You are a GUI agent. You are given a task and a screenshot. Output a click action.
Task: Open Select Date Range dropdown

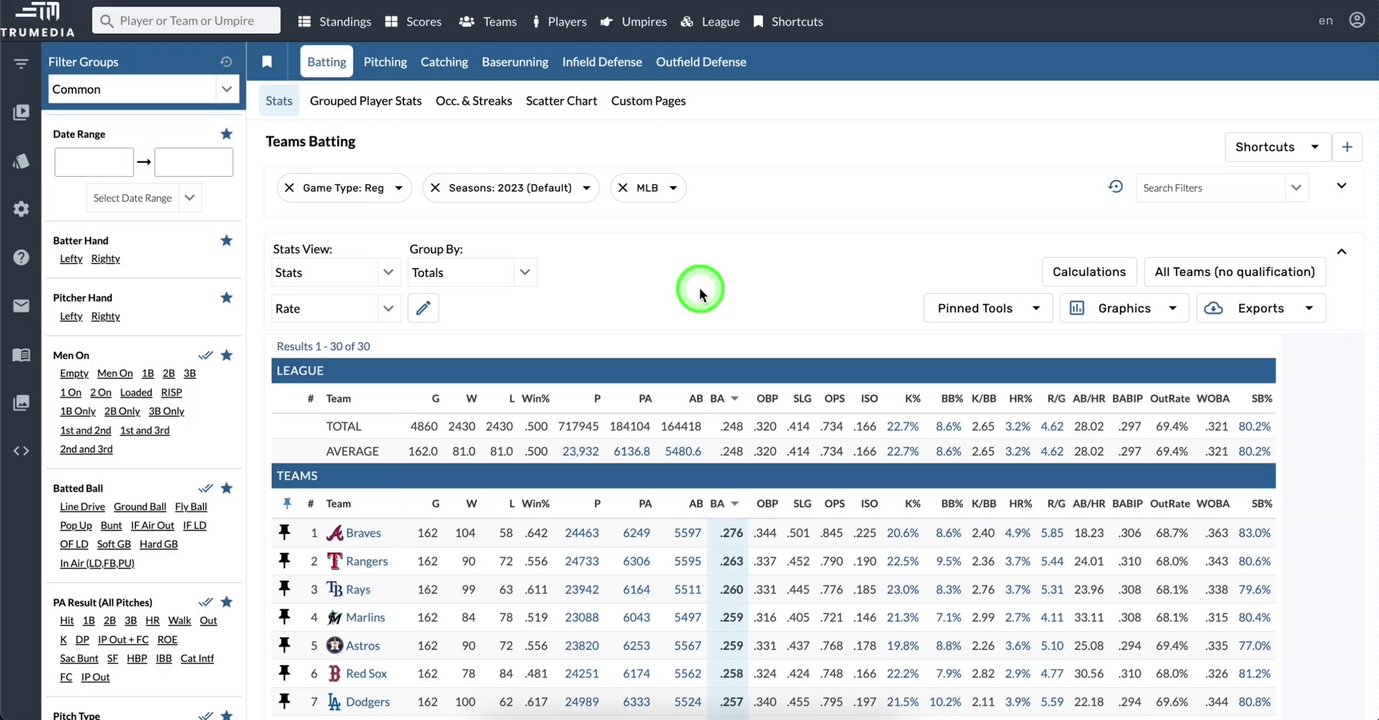tap(144, 198)
